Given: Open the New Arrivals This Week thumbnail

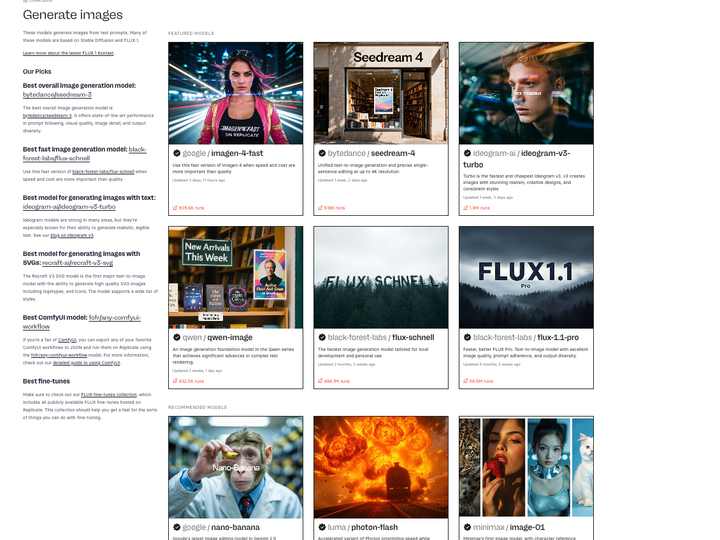Looking at the screenshot, I should [x=236, y=277].
